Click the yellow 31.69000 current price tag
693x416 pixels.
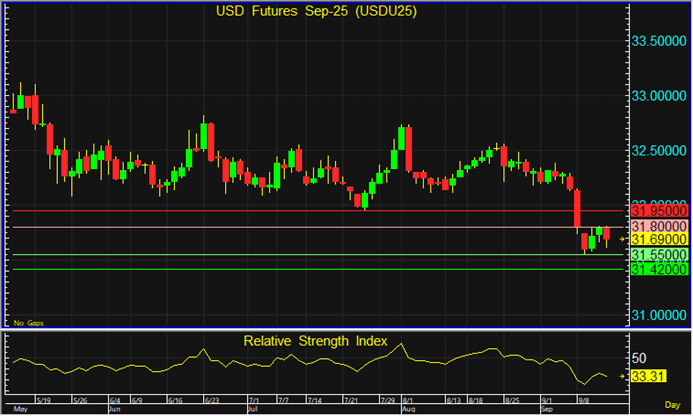pos(659,240)
